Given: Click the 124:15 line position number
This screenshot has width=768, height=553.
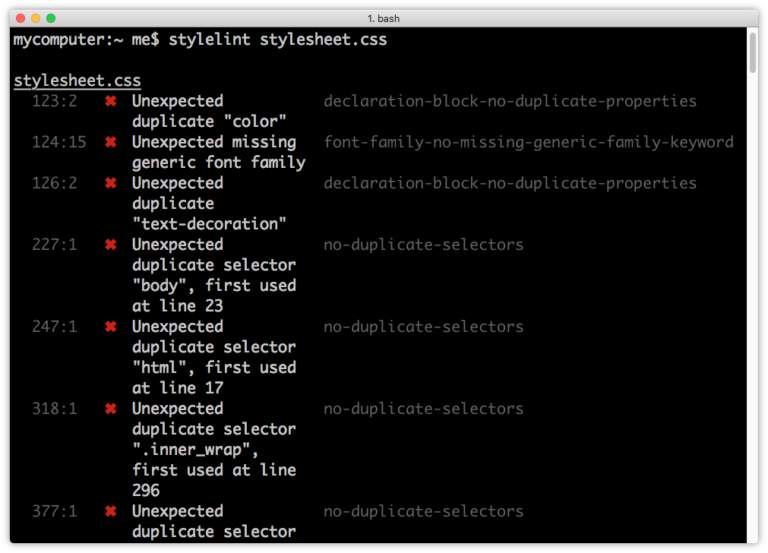Looking at the screenshot, I should pos(59,142).
